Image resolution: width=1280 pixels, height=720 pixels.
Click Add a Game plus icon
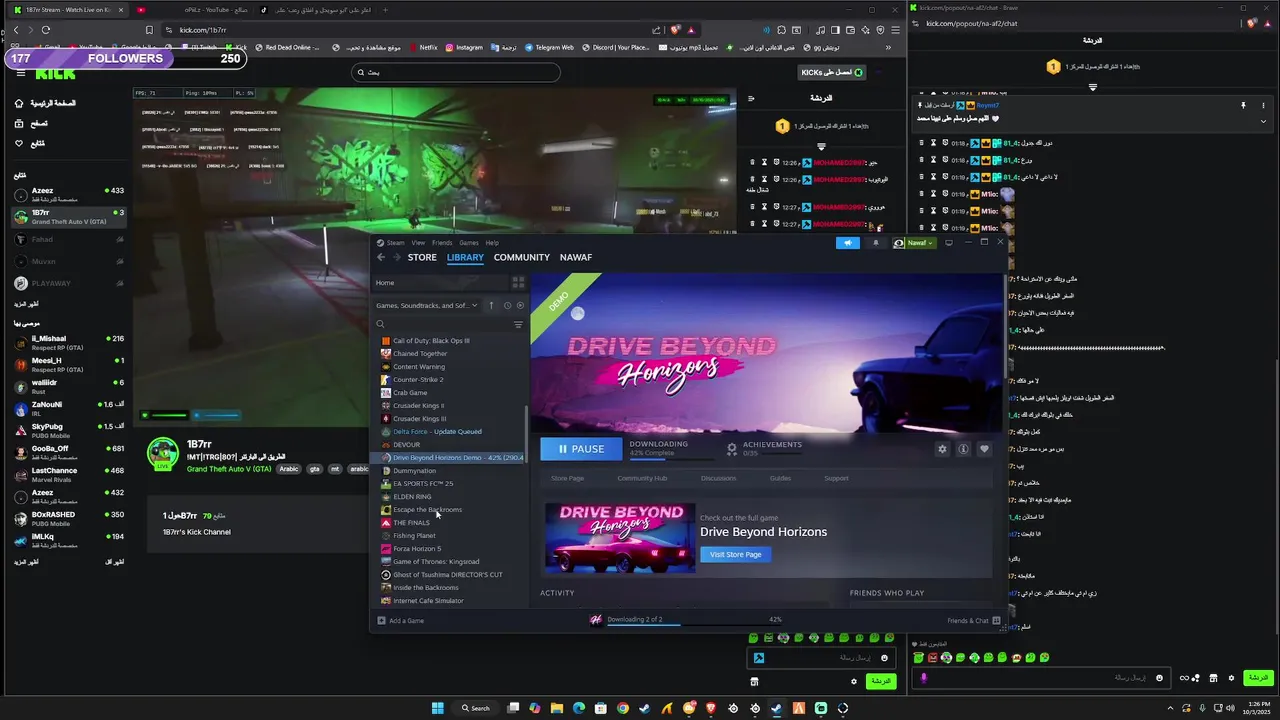pyautogui.click(x=381, y=620)
